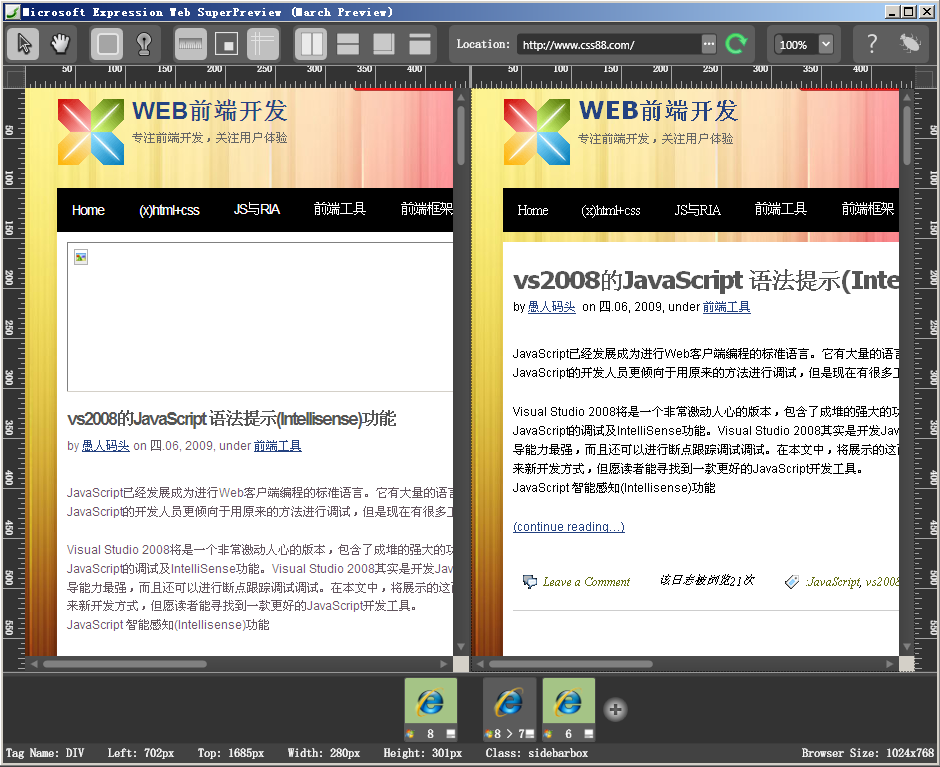The width and height of the screenshot is (940, 767).
Task: Click the (continue reading...) link
Action: coord(569,527)
